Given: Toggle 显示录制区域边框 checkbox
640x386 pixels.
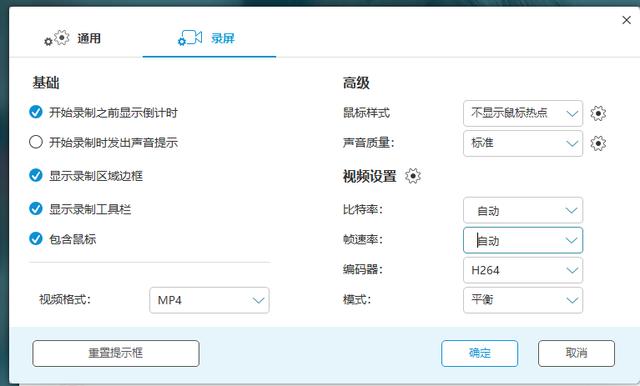Looking at the screenshot, I should (x=36, y=175).
